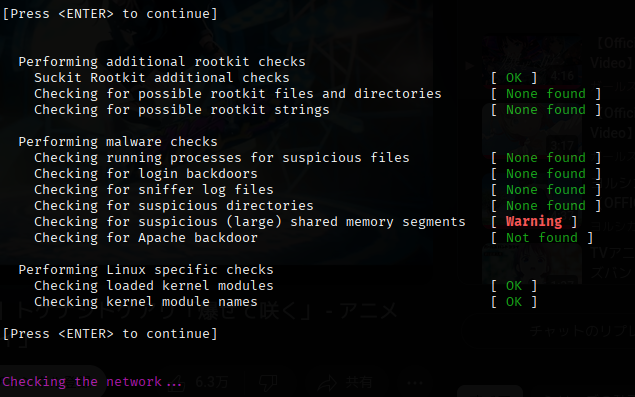This screenshot has width=635, height=397.
Task: Click the 6.3万 like count in background page
Action: tap(211, 382)
